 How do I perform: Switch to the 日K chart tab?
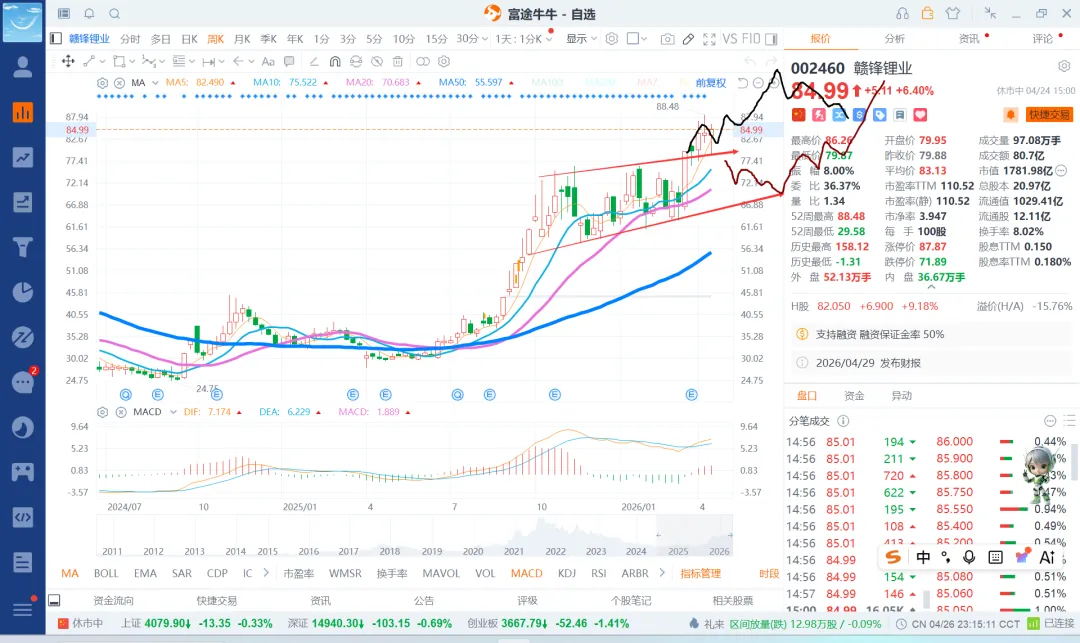click(189, 39)
